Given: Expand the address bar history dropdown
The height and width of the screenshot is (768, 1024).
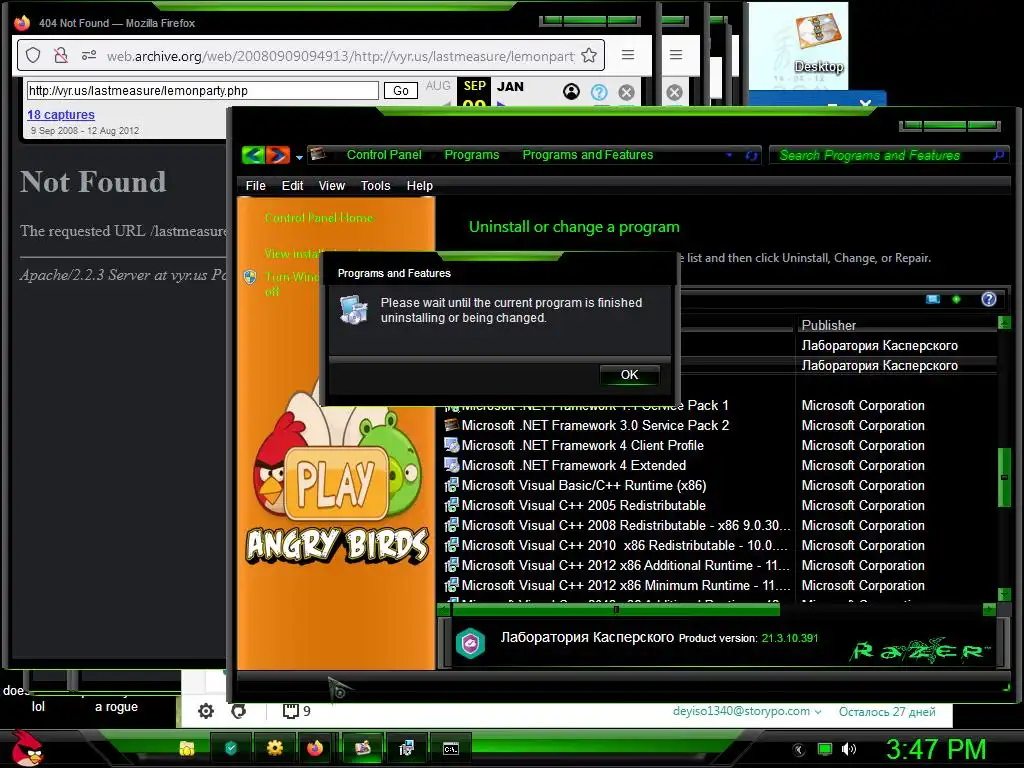Looking at the screenshot, I should [729, 155].
